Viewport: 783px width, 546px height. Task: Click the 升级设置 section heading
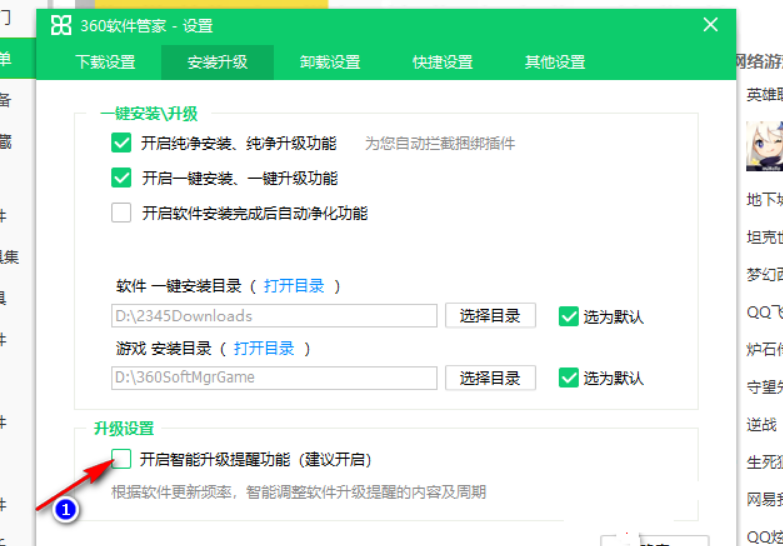point(124,429)
